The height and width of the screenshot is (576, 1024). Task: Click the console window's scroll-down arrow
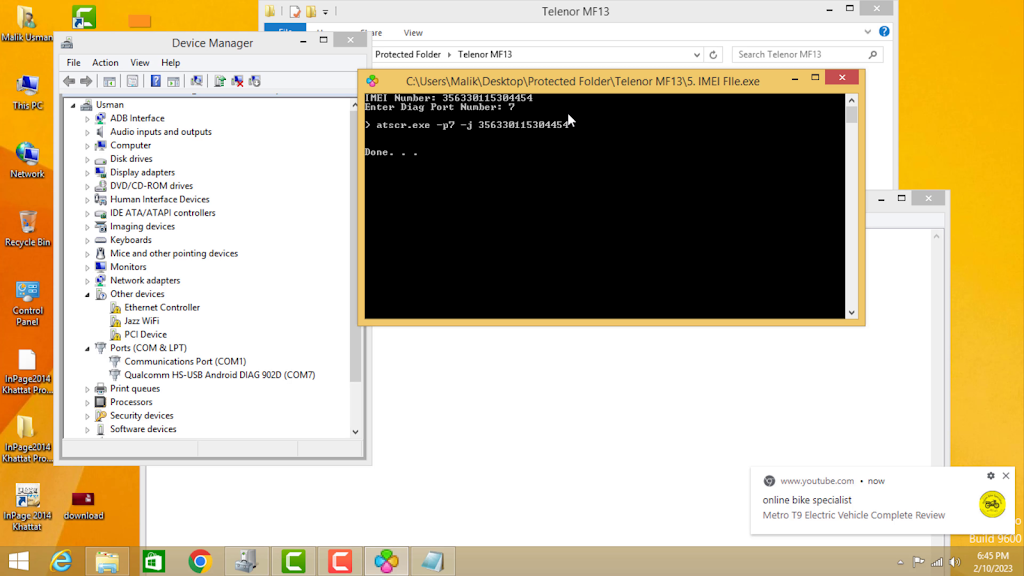click(852, 313)
